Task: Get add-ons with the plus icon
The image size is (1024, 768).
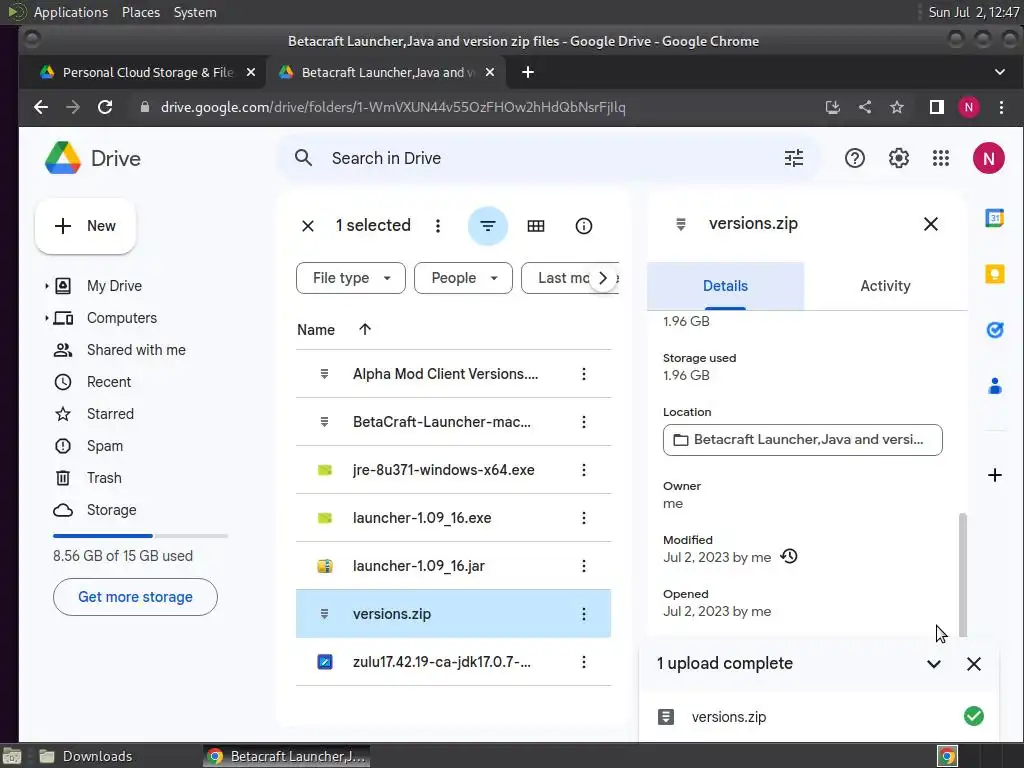Action: [x=994, y=475]
